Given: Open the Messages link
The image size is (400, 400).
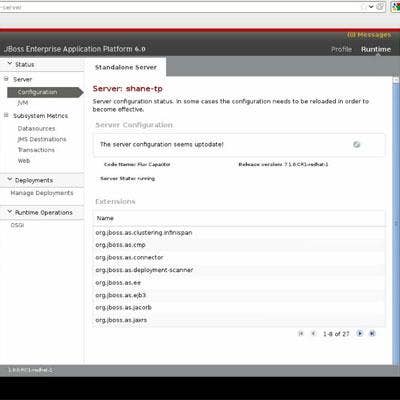Looking at the screenshot, I should pyautogui.click(x=369, y=35).
